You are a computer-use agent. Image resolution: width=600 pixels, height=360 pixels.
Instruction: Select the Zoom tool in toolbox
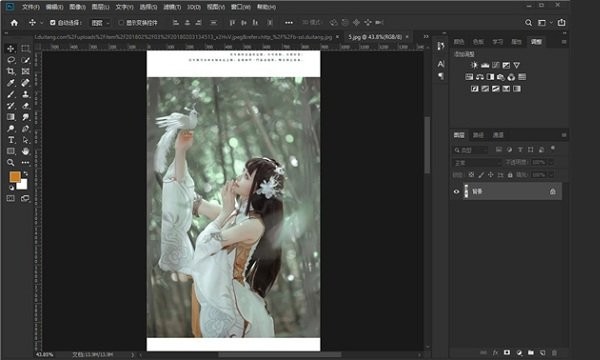pos(11,163)
